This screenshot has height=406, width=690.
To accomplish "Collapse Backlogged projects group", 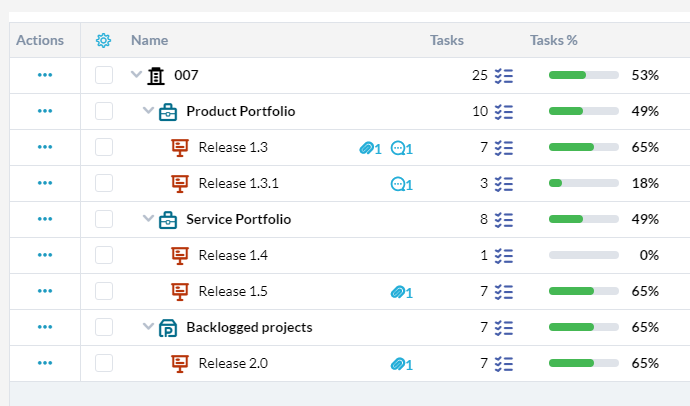I will pos(148,326).
